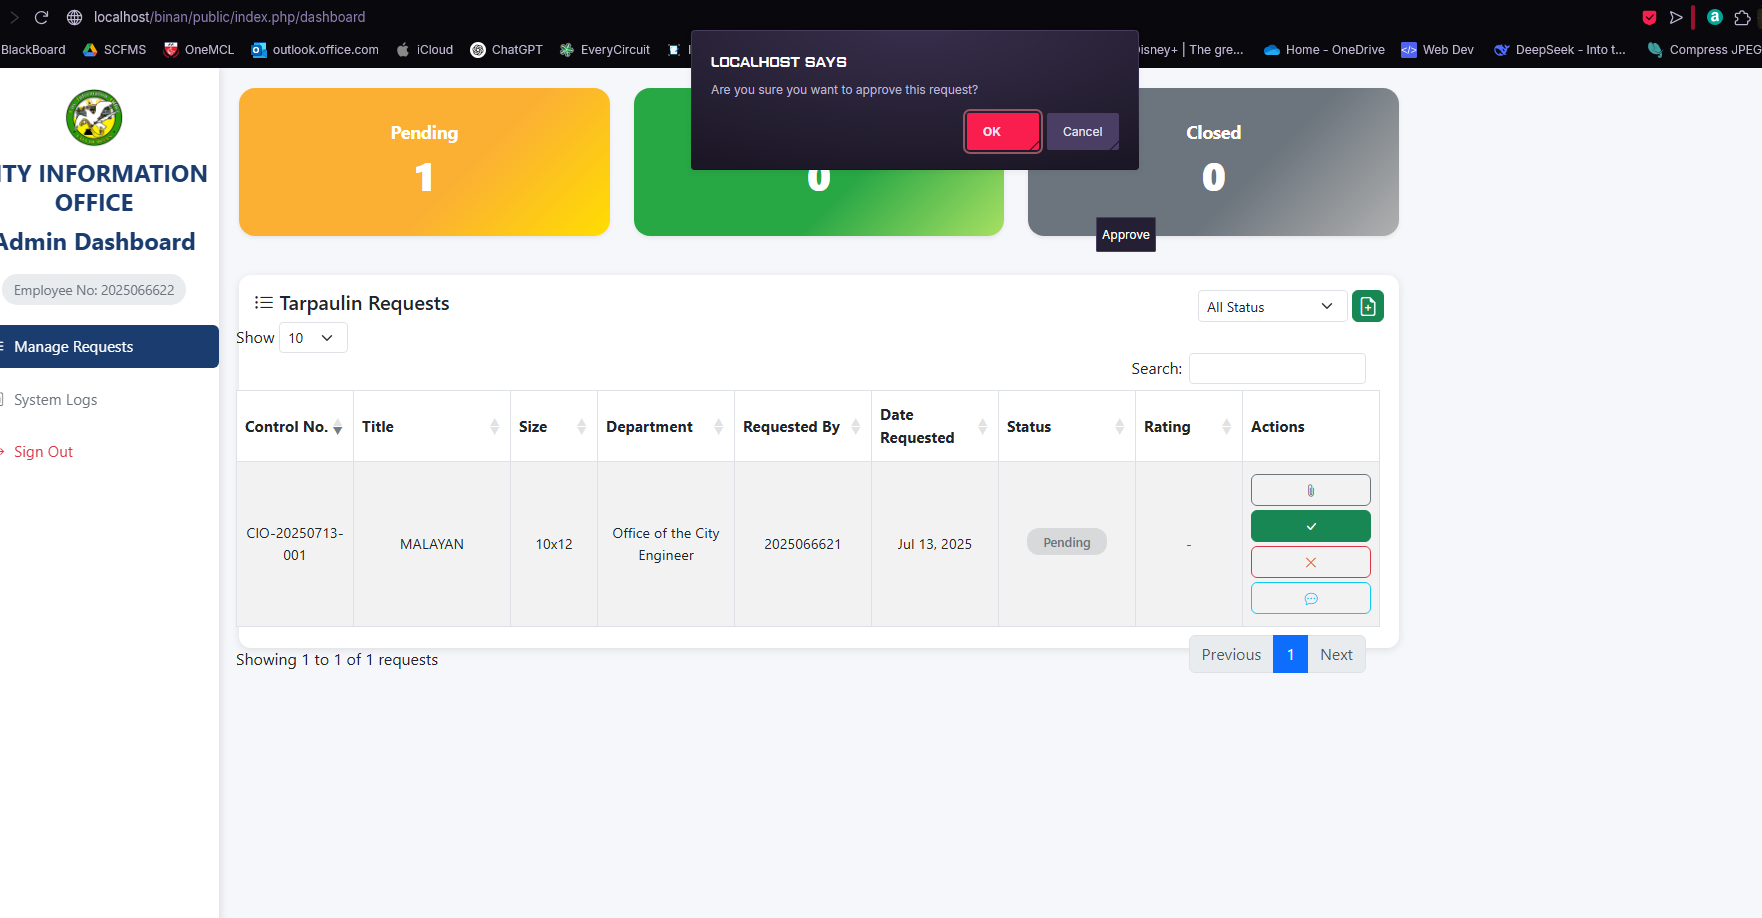Export requests with green file icon
The height and width of the screenshot is (918, 1762).
point(1367,306)
